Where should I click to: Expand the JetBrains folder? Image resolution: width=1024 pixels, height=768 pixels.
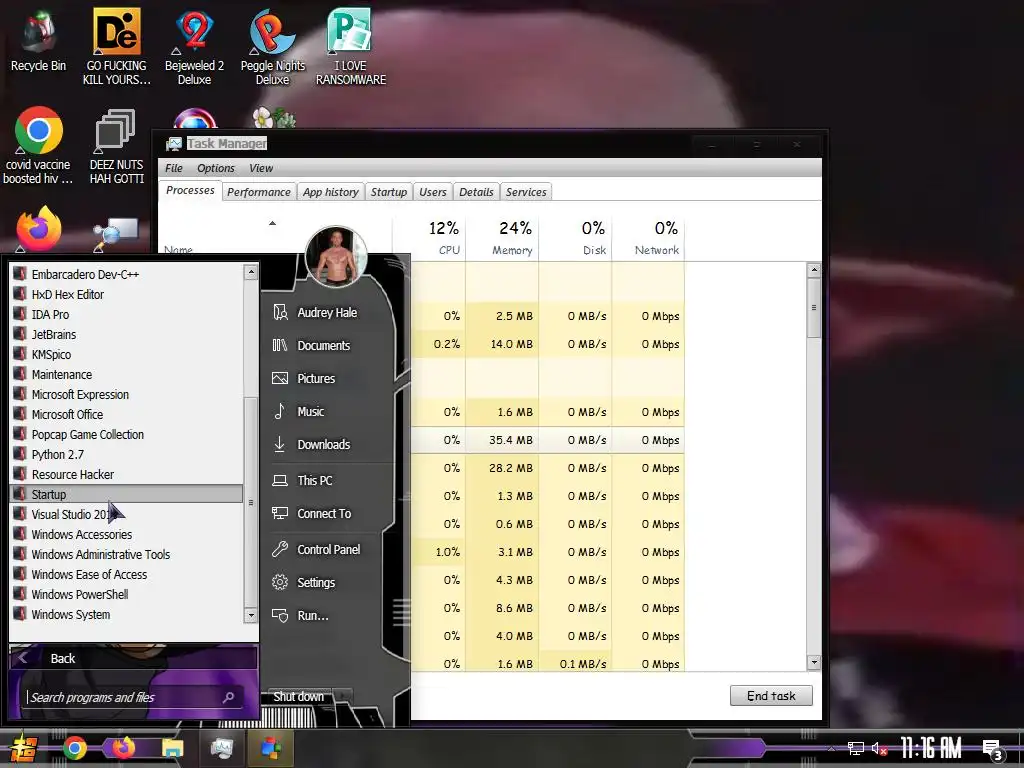(x=127, y=334)
